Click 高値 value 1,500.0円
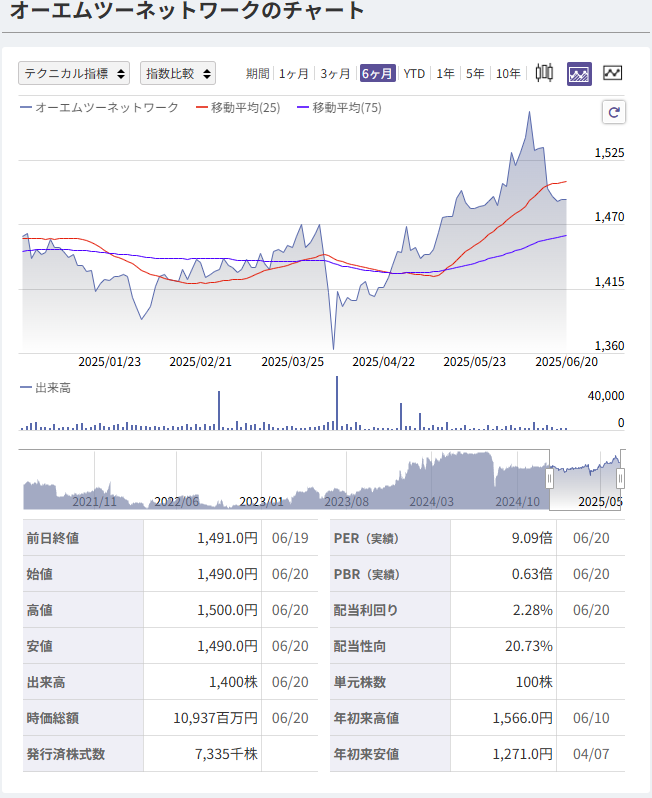 228,610
